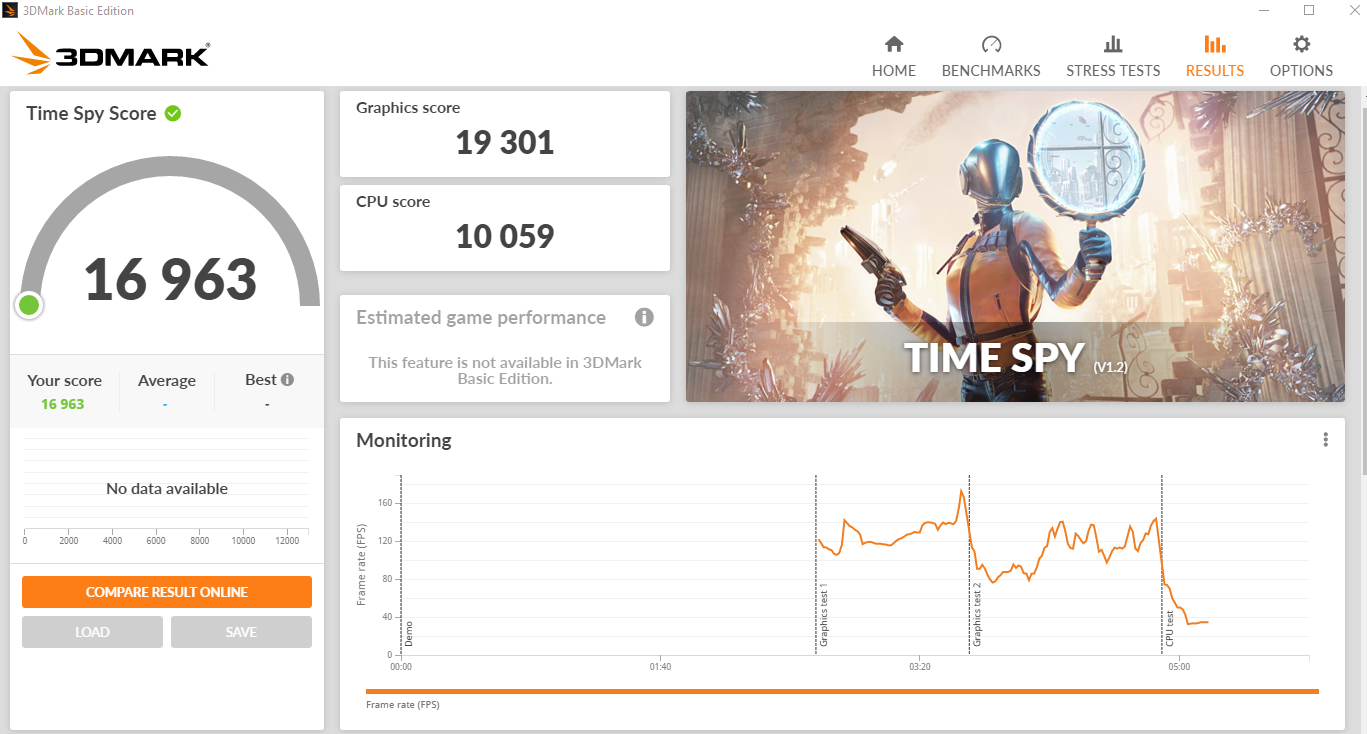This screenshot has height=734, width=1367.
Task: Click the 03:20 time axis label
Action: coord(920,666)
